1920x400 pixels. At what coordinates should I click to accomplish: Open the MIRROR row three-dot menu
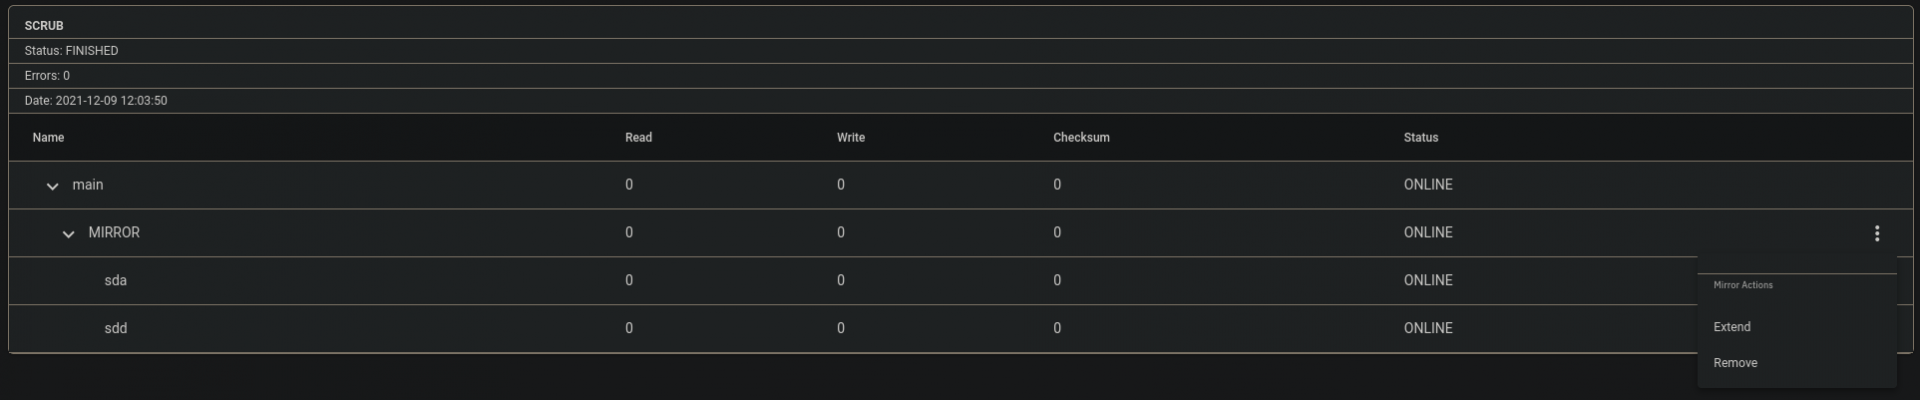(1876, 233)
